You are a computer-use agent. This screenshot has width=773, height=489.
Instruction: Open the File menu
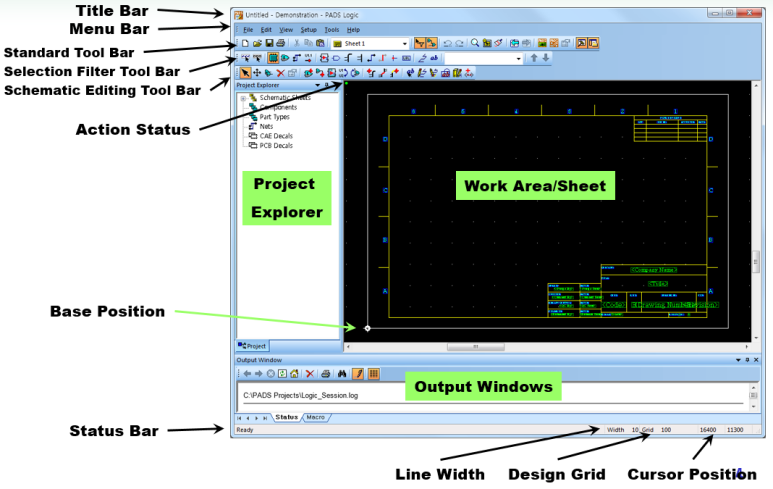point(248,30)
